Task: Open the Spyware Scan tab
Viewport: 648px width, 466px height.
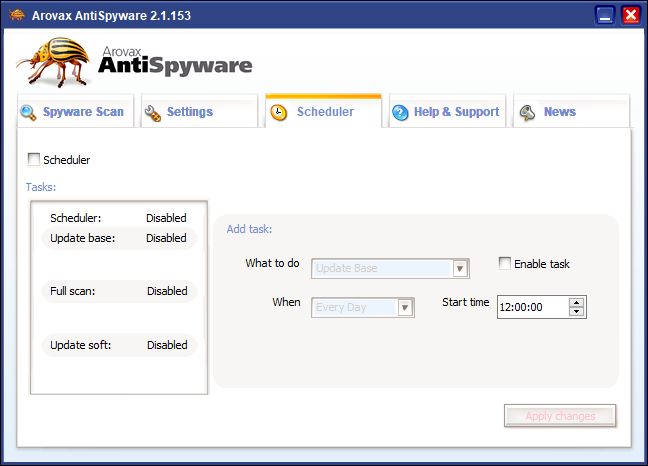Action: pyautogui.click(x=76, y=112)
